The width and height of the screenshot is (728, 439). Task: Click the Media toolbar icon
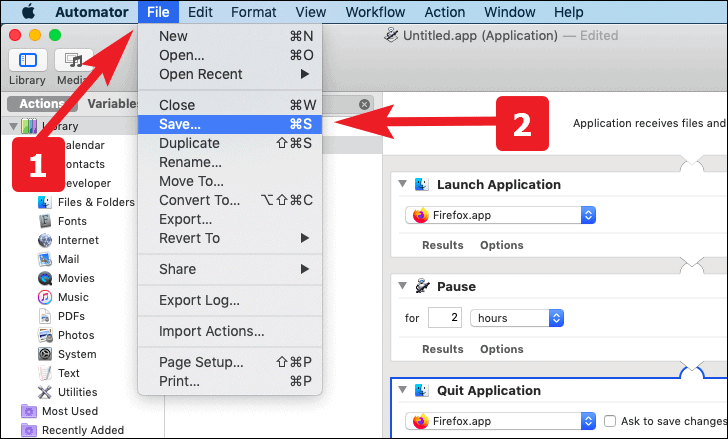(x=73, y=60)
